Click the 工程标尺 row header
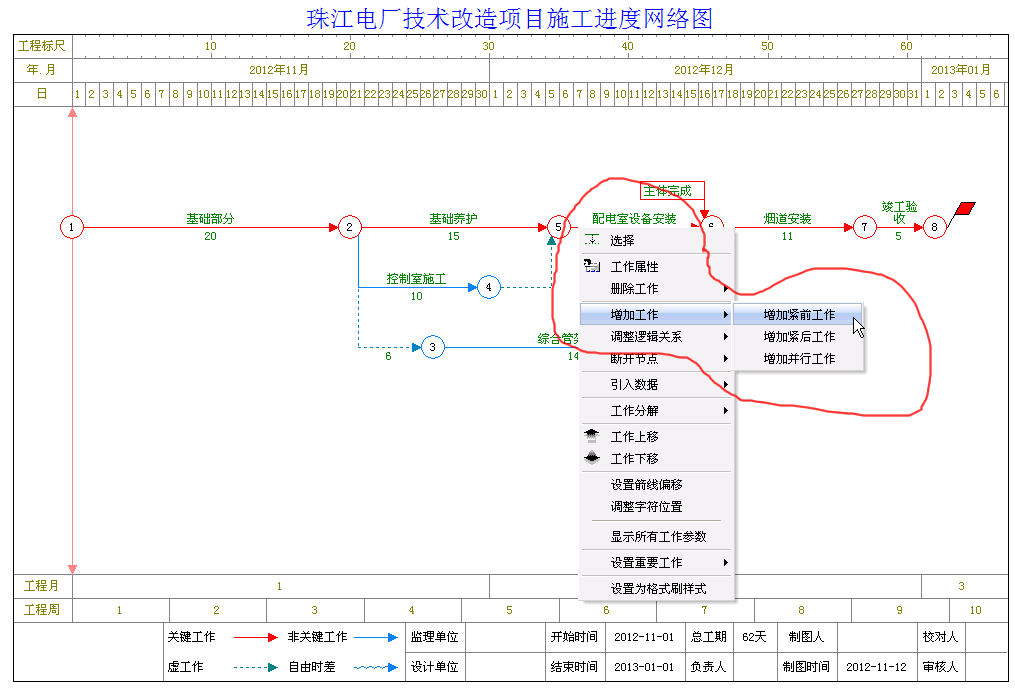 pyautogui.click(x=42, y=46)
